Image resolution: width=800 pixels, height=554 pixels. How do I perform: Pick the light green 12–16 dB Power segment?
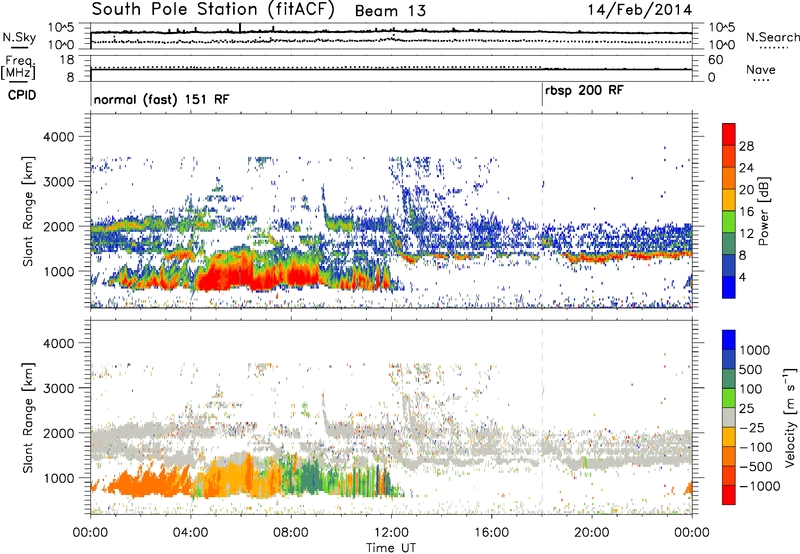729,221
